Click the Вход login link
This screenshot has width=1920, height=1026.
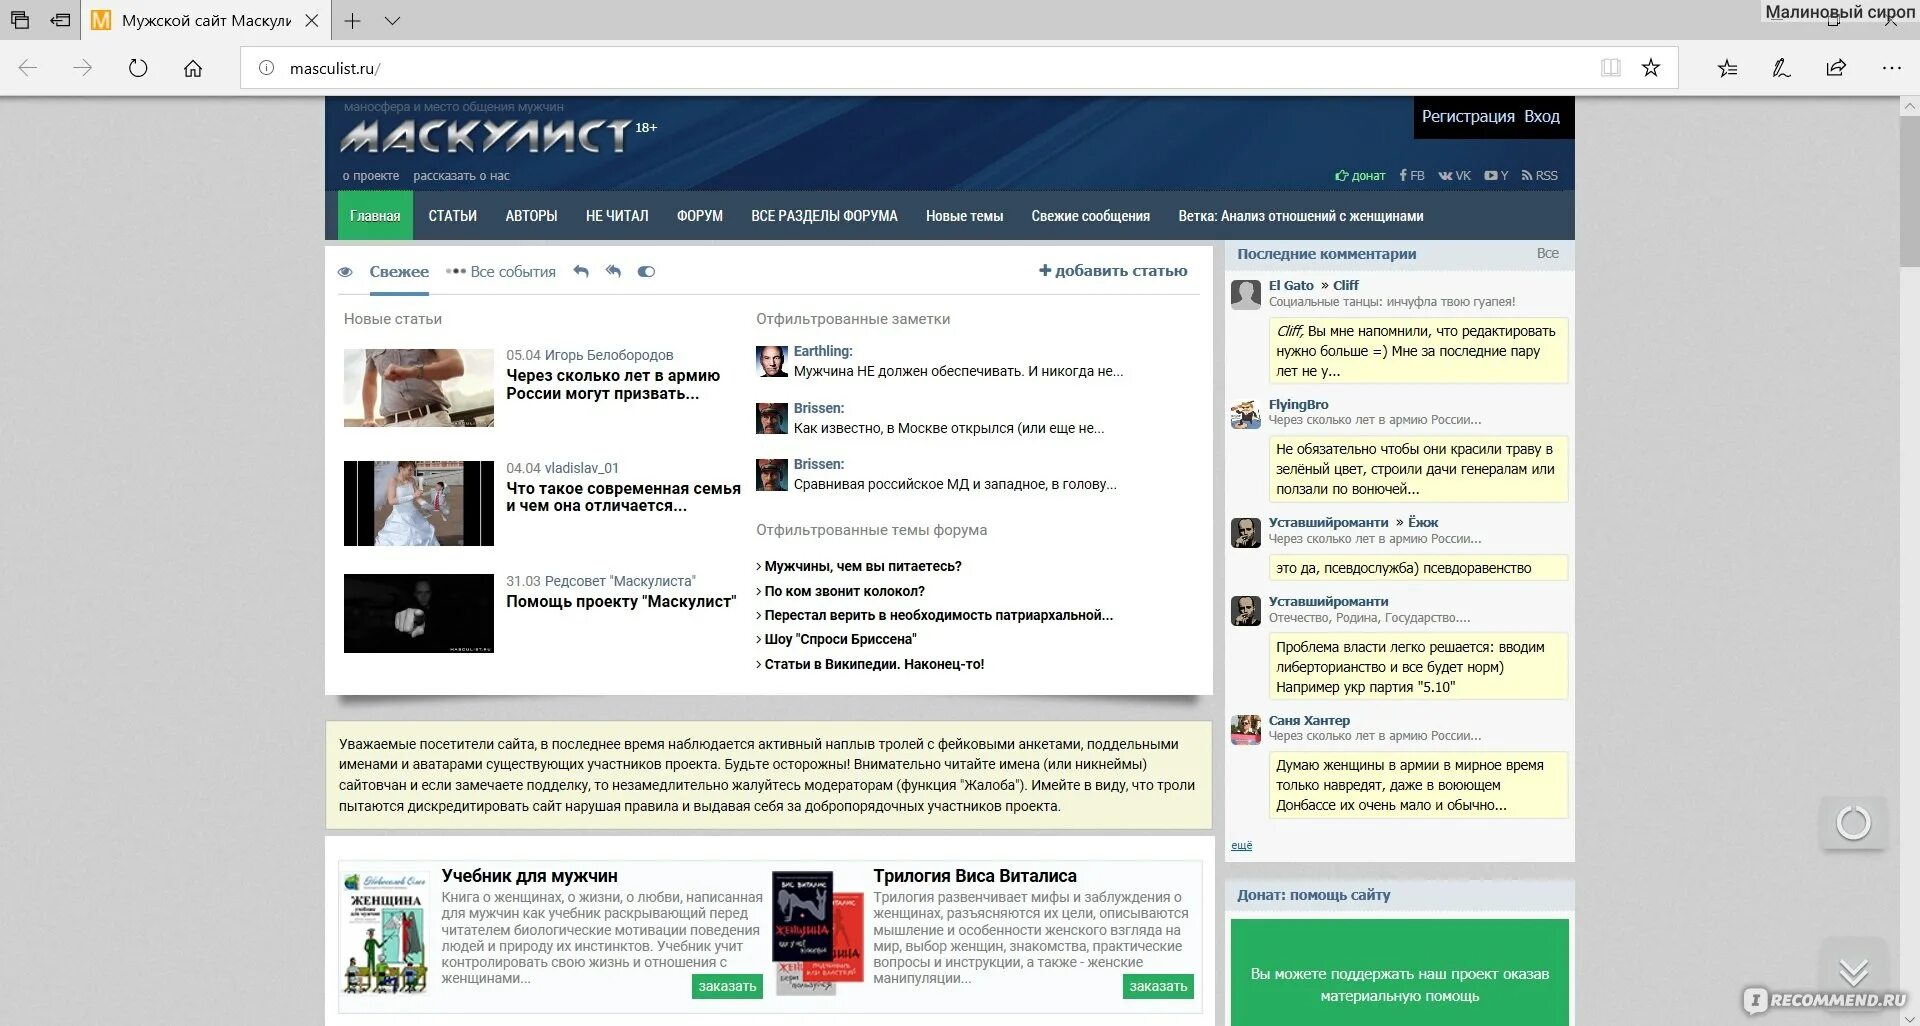click(x=1542, y=116)
